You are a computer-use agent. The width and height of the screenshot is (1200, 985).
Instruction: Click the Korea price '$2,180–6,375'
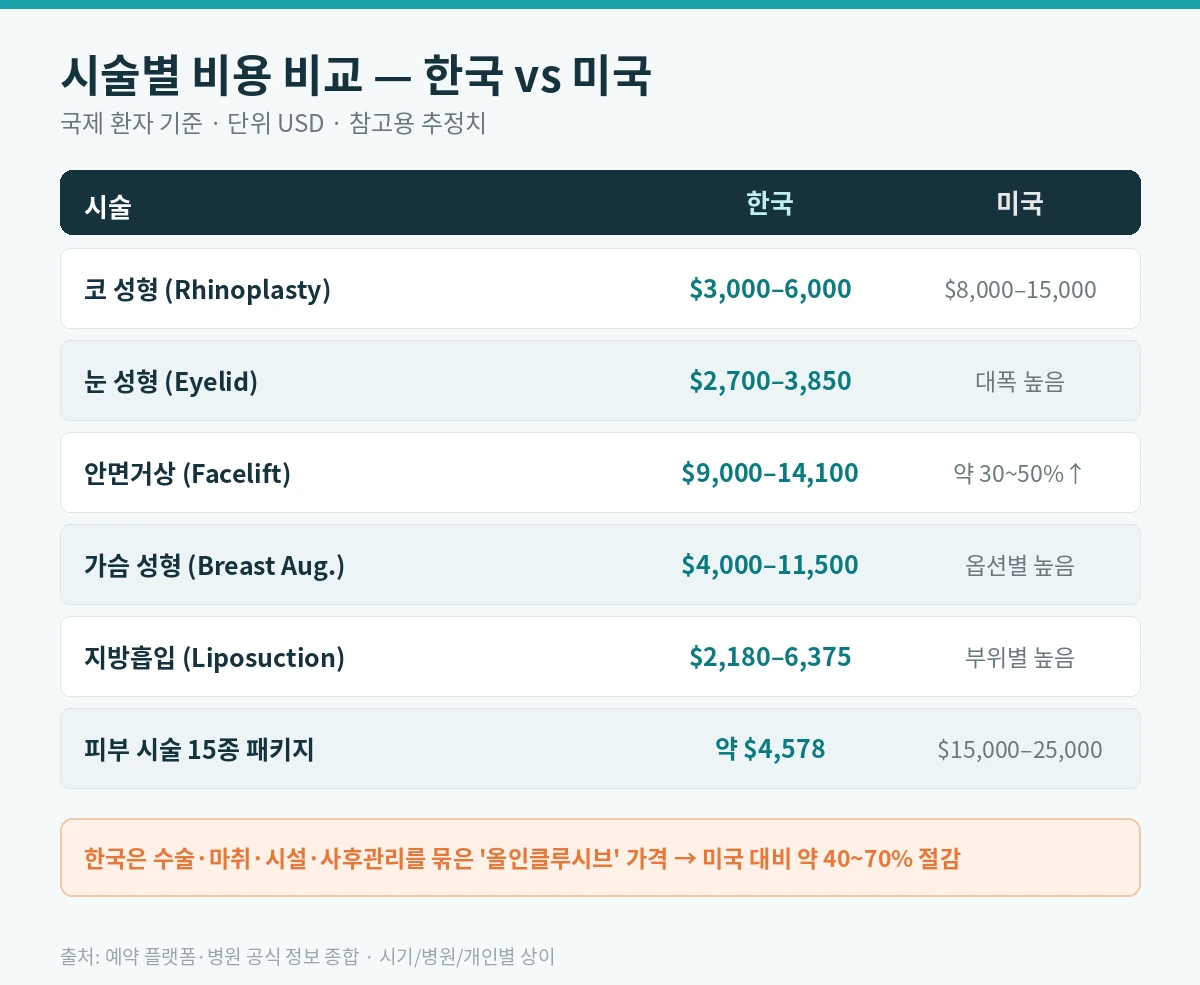click(x=770, y=657)
